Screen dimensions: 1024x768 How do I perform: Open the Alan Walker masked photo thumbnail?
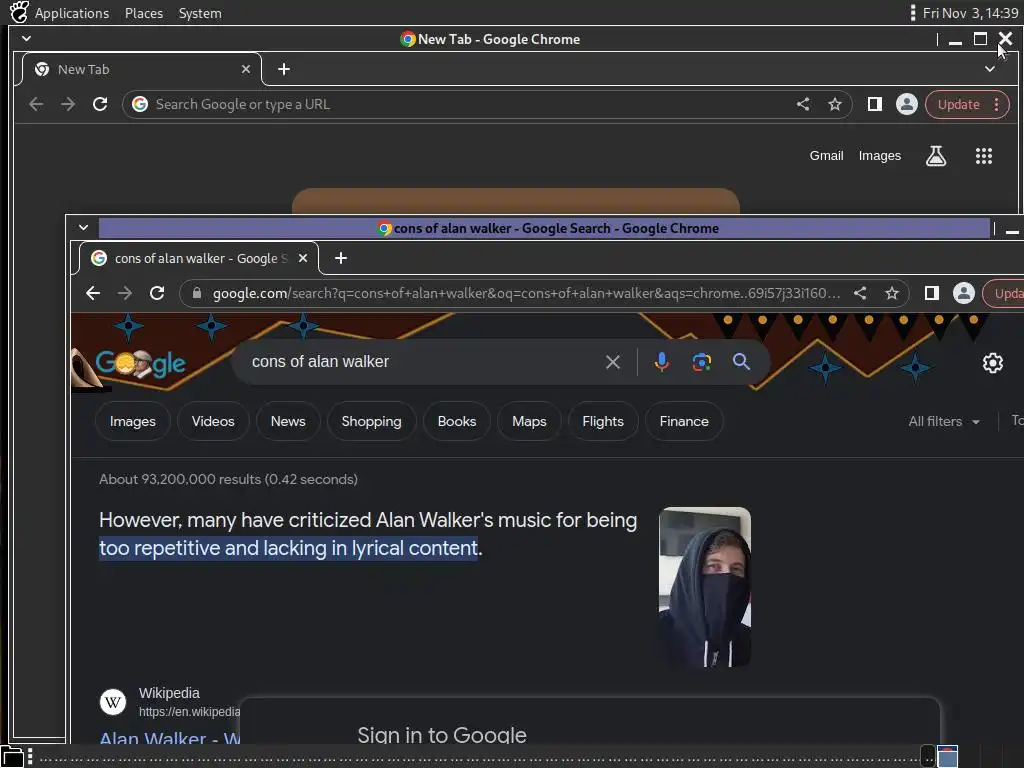(x=705, y=587)
